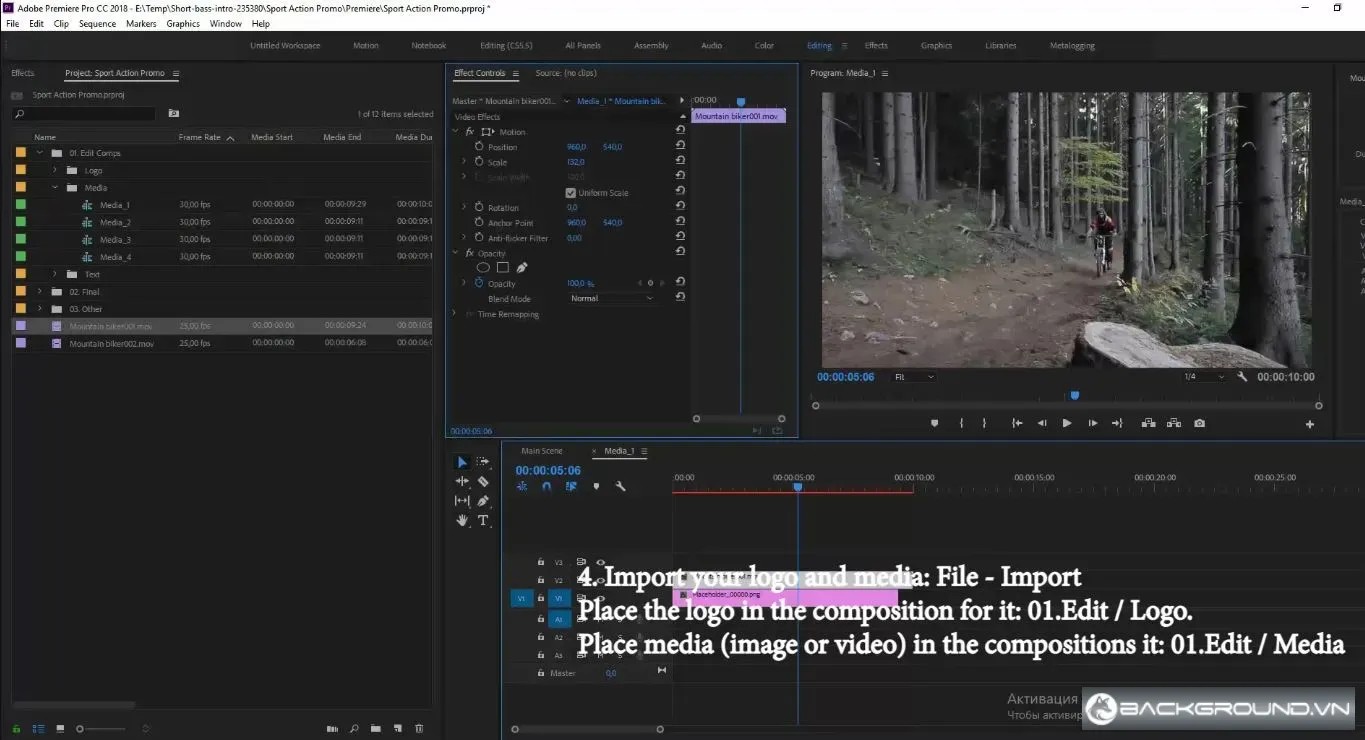Open the Sequence menu

(x=97, y=23)
